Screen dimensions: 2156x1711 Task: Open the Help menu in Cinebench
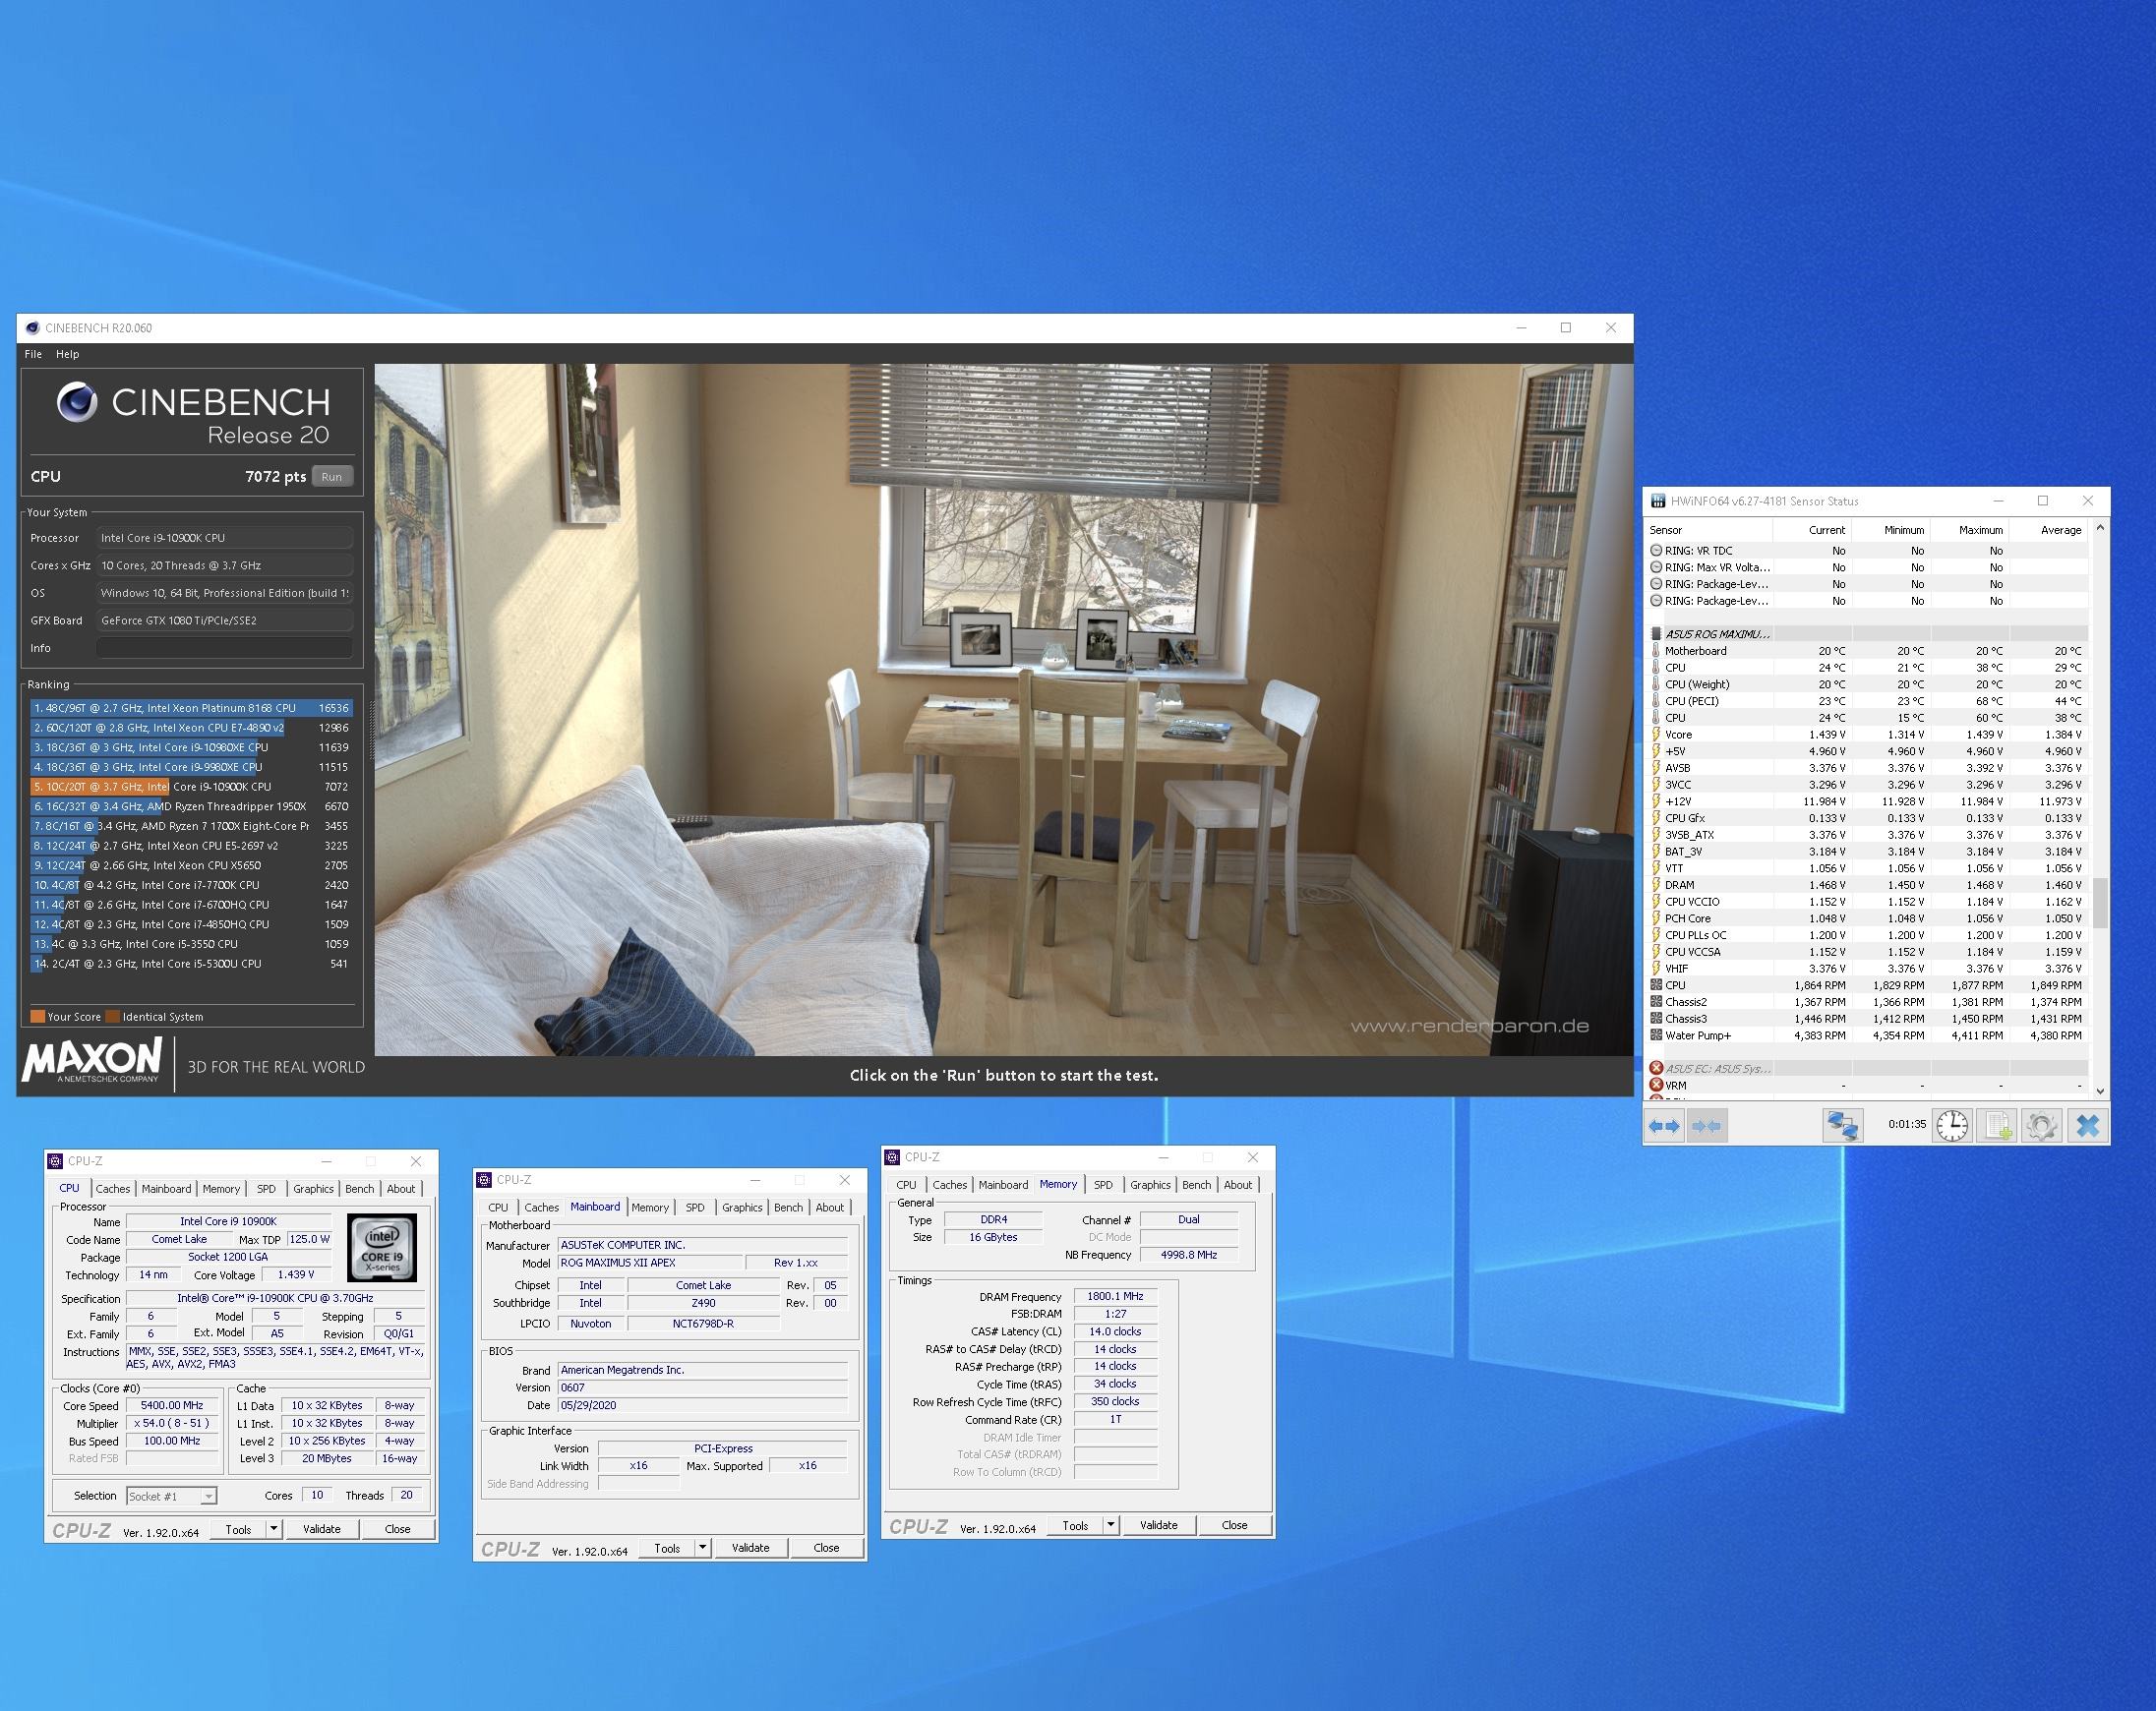tap(67, 354)
